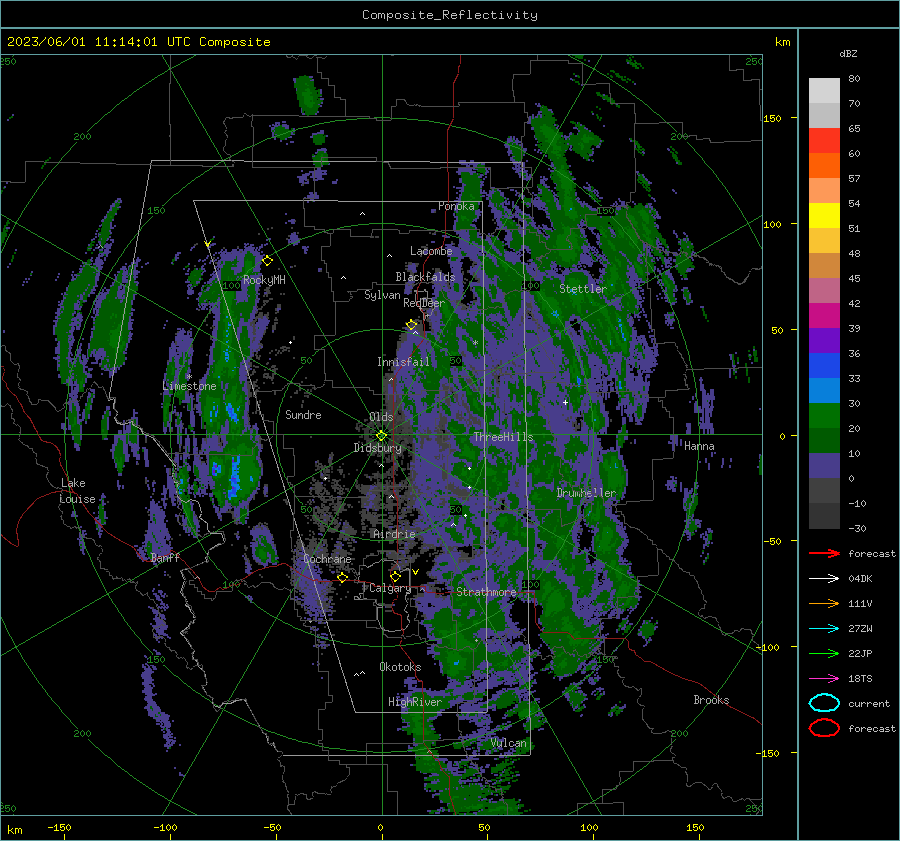The height and width of the screenshot is (841, 900).
Task: Pick the purple swatch between 39 and 36 dBZ
Action: tap(824, 340)
